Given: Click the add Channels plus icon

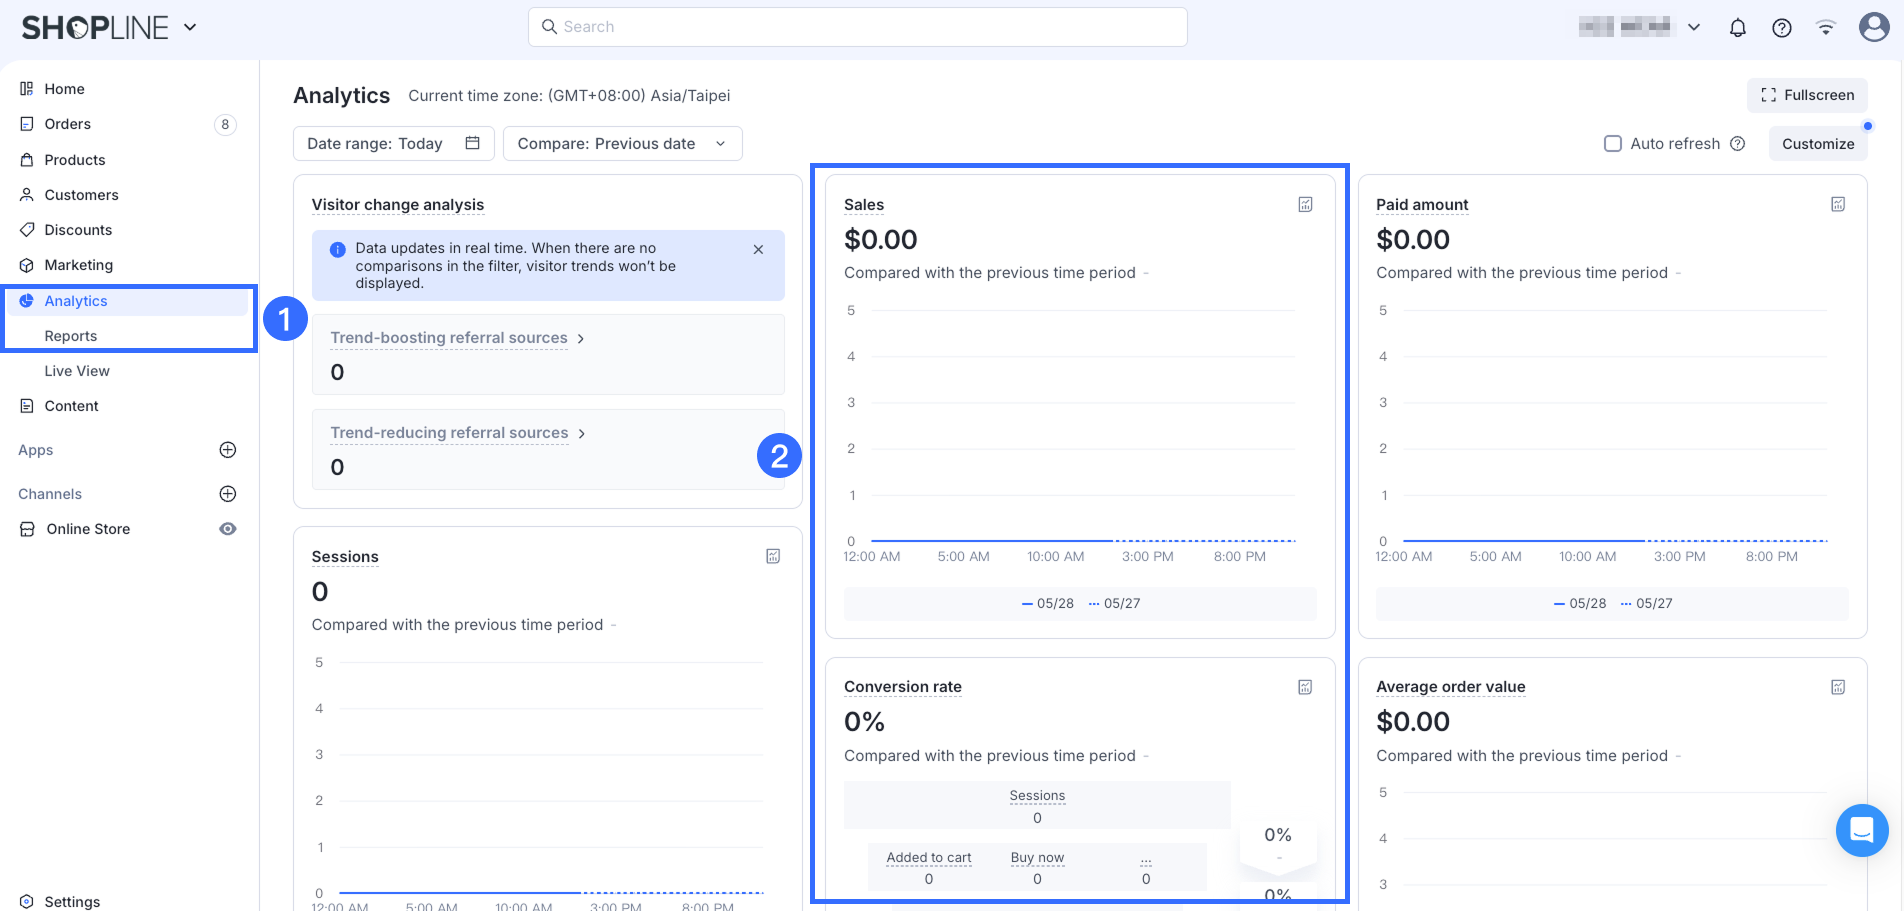Looking at the screenshot, I should click(x=228, y=494).
